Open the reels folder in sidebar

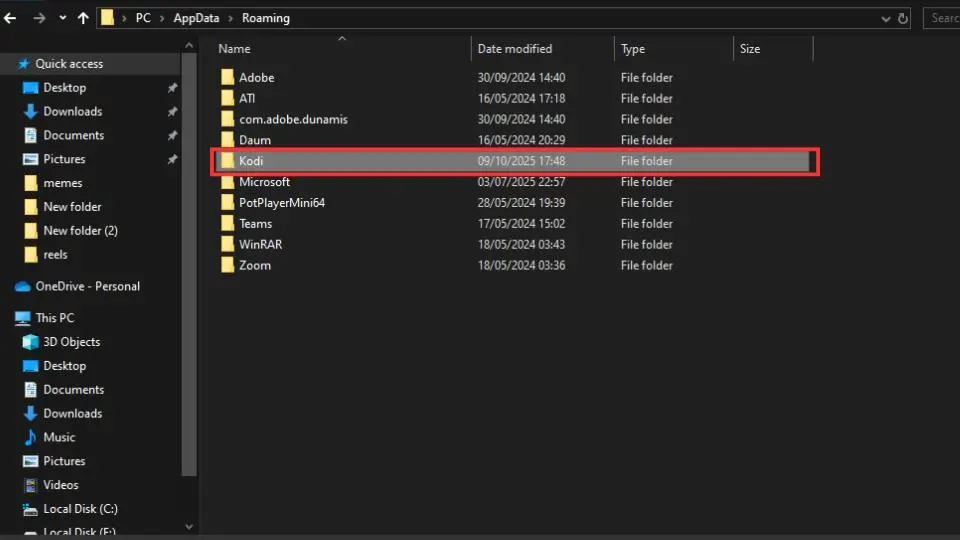pos(55,255)
